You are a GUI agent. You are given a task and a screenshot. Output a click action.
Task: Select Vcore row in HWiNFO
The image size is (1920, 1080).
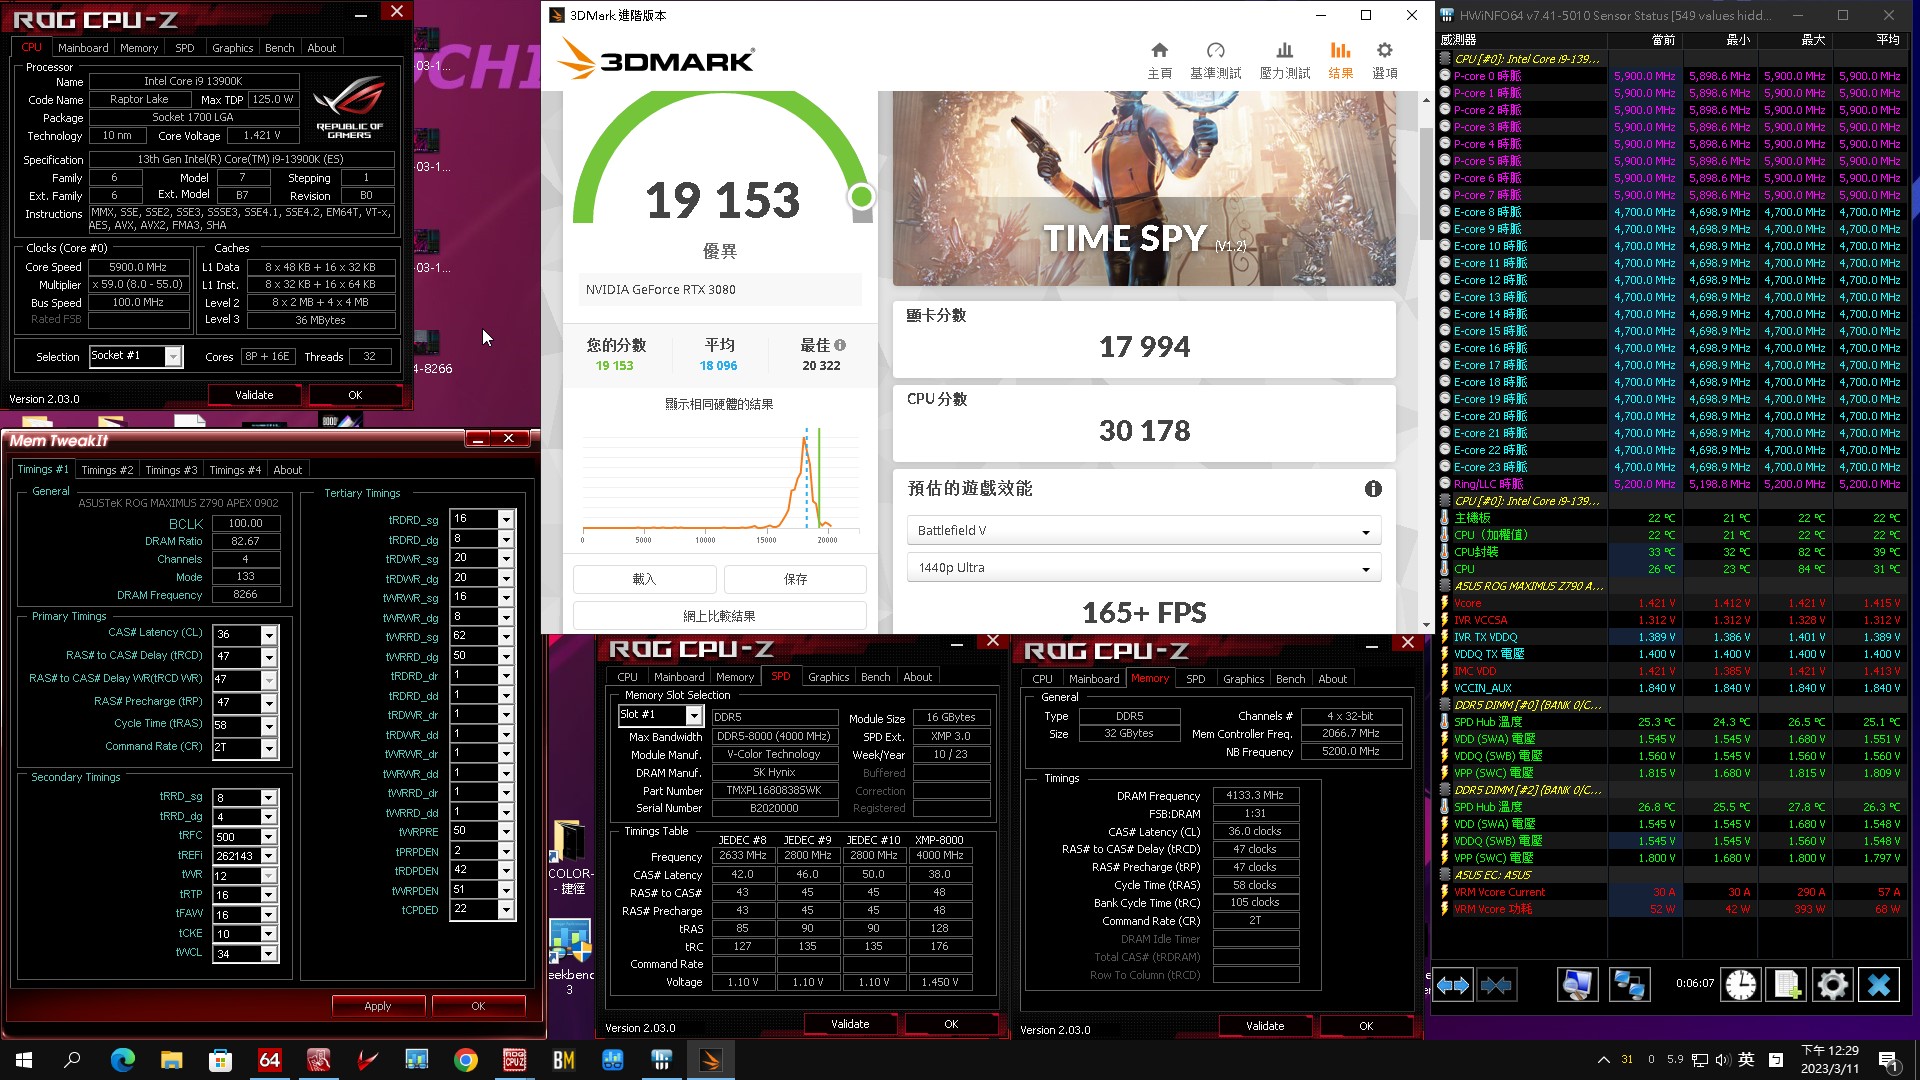coord(1672,603)
